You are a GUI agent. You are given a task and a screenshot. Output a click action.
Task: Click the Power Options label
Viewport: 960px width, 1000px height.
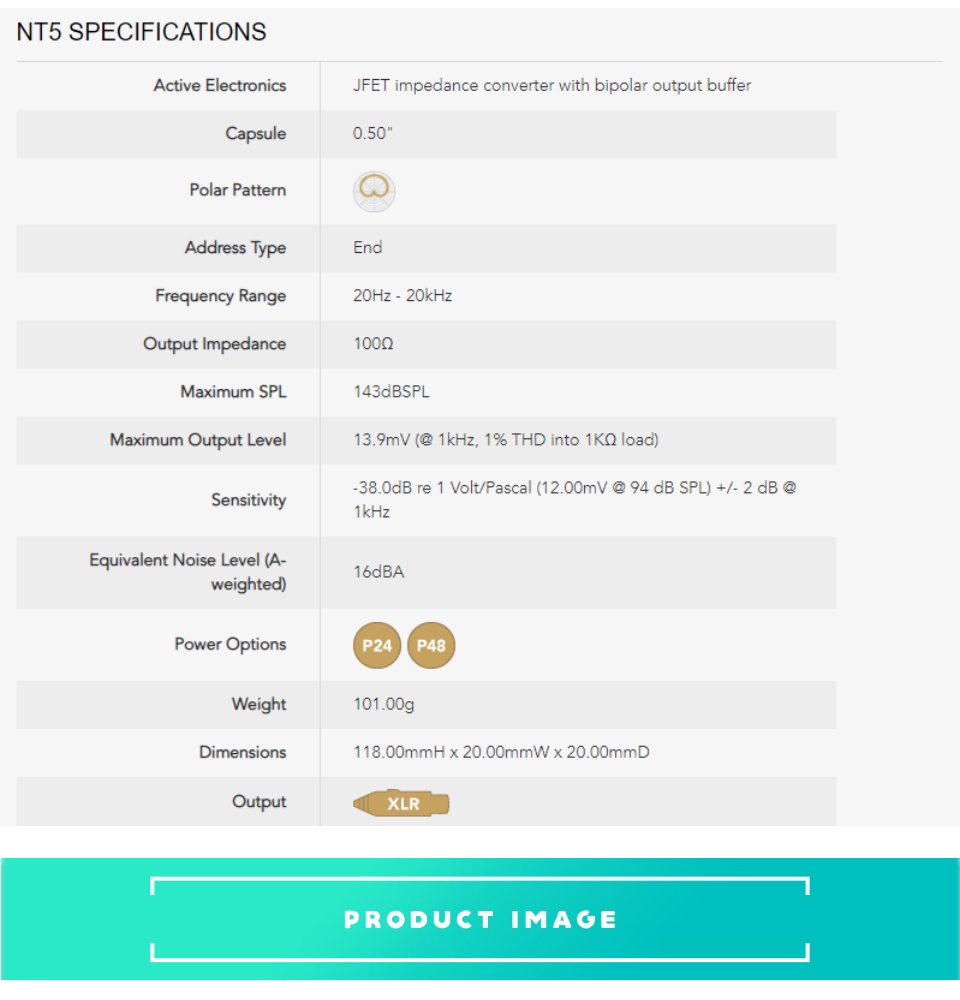coord(230,645)
